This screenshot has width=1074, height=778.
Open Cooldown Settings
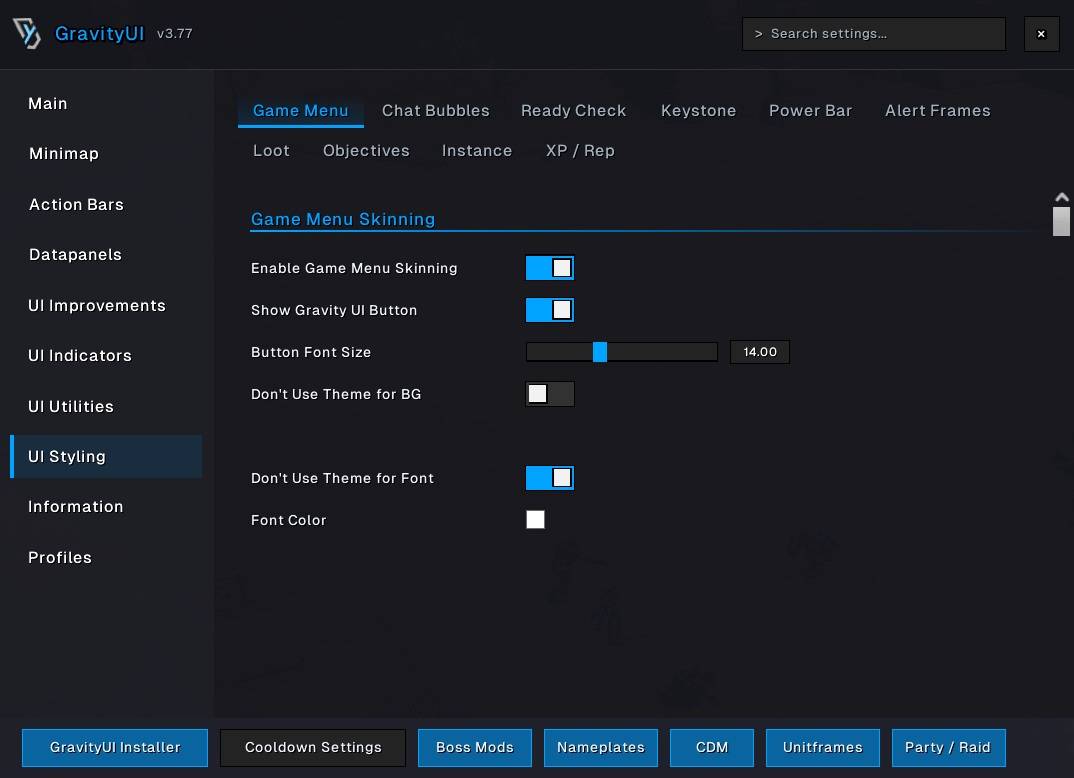pos(313,747)
